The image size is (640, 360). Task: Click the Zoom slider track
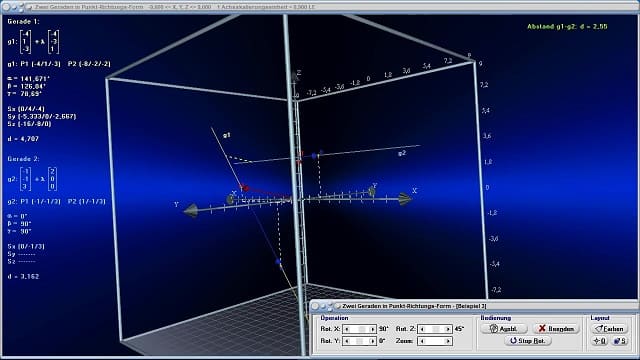click(x=435, y=341)
